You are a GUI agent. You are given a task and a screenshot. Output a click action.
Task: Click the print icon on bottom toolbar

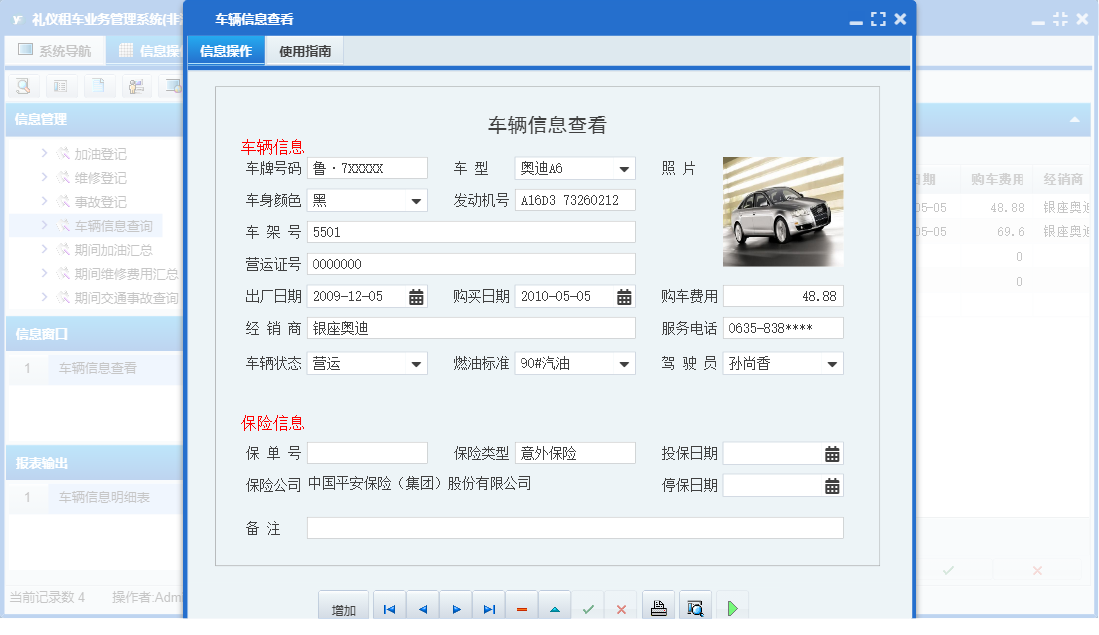(x=657, y=605)
